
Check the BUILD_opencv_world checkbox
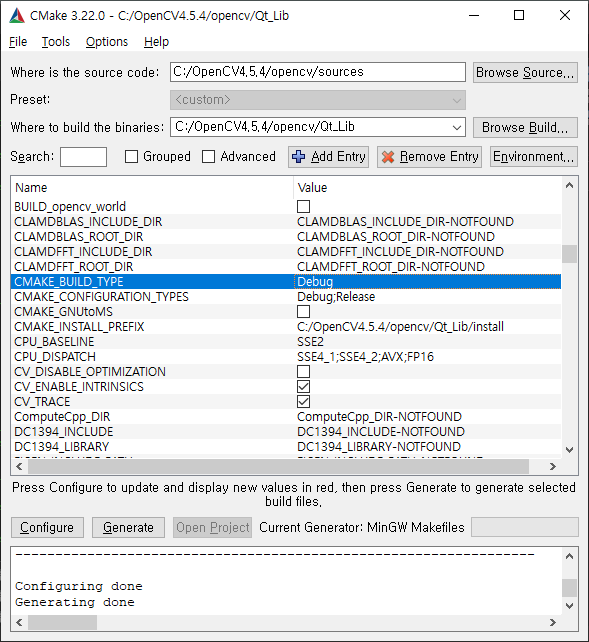303,206
